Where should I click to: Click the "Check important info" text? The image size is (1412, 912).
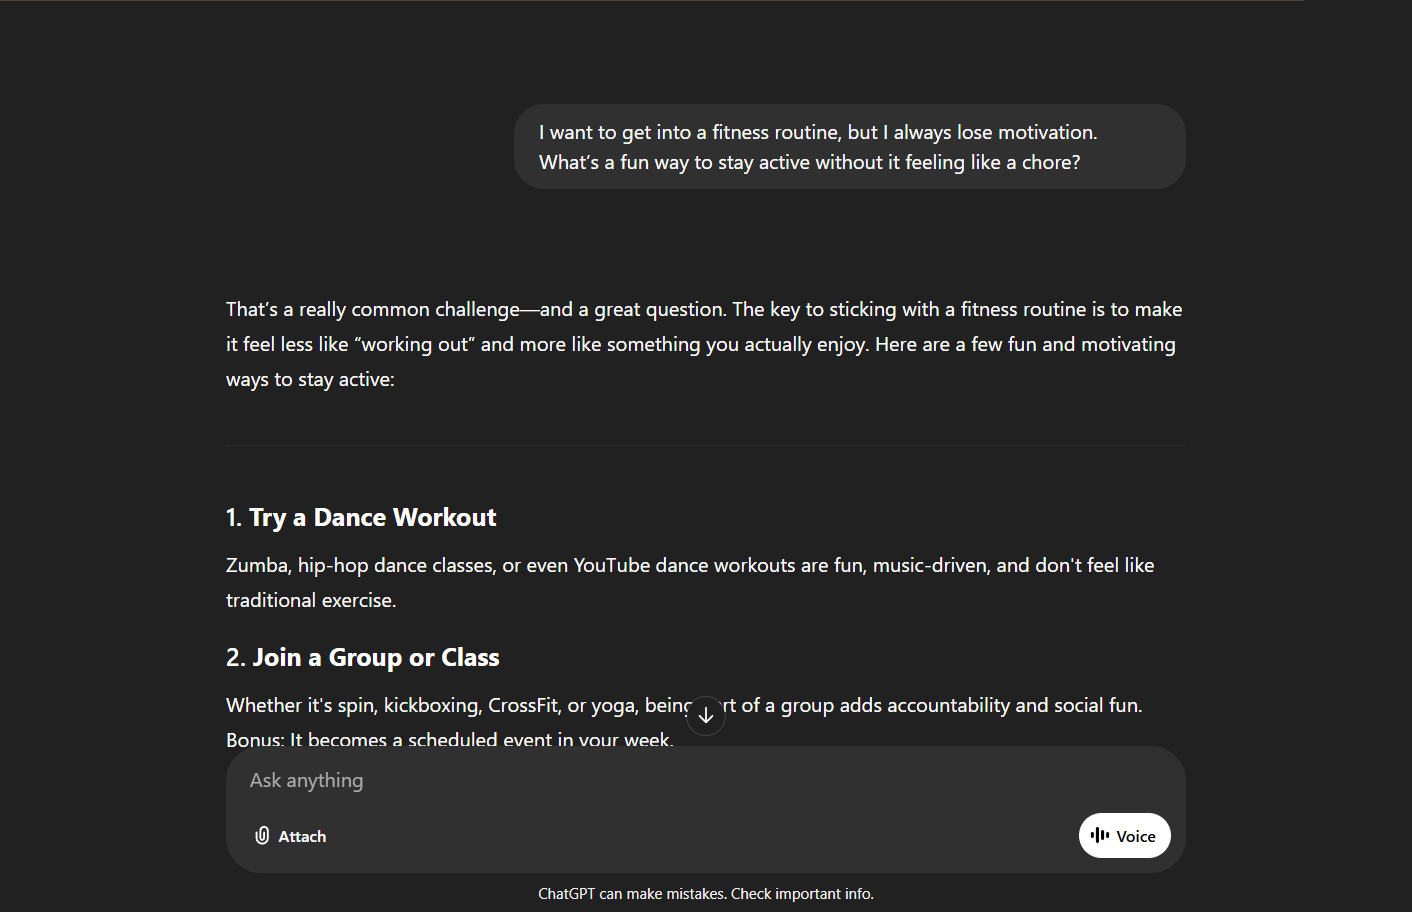point(802,894)
